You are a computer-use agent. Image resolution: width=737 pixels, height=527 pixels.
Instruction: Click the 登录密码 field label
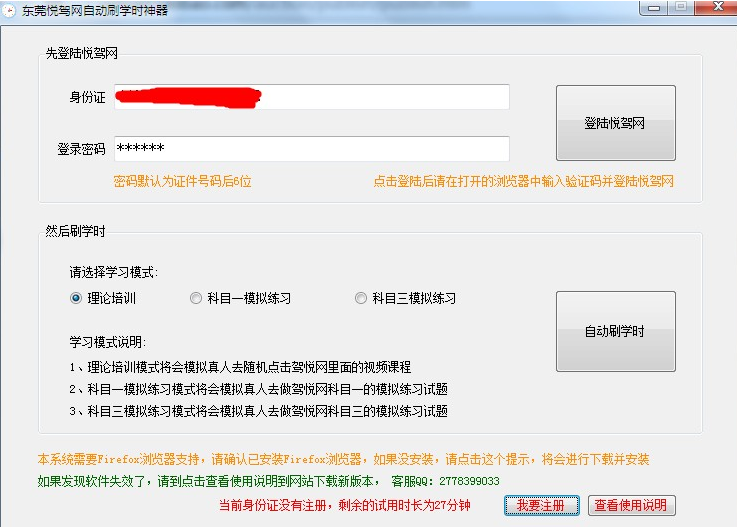tap(81, 149)
